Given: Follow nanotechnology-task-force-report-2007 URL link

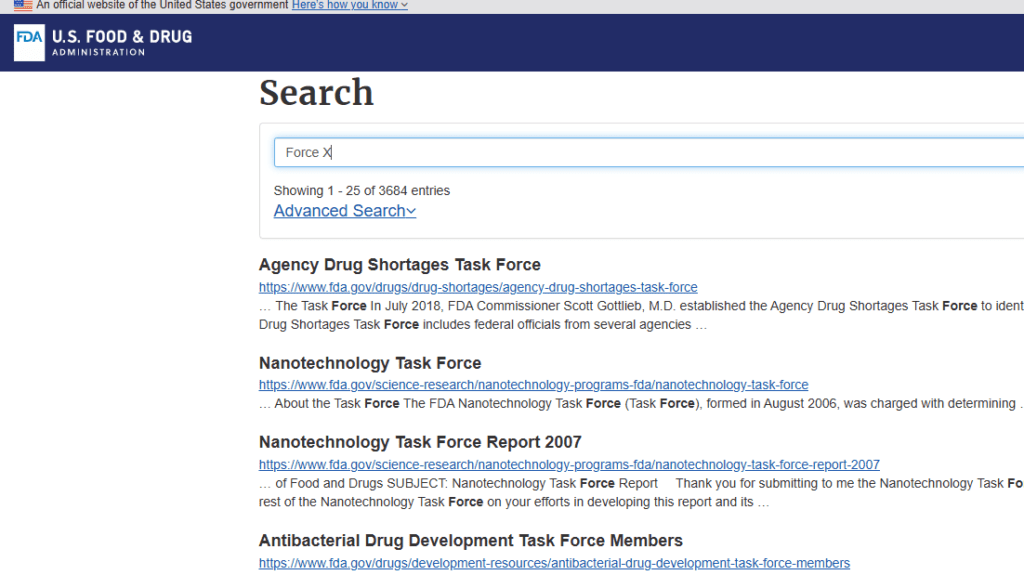Looking at the screenshot, I should click(x=569, y=465).
